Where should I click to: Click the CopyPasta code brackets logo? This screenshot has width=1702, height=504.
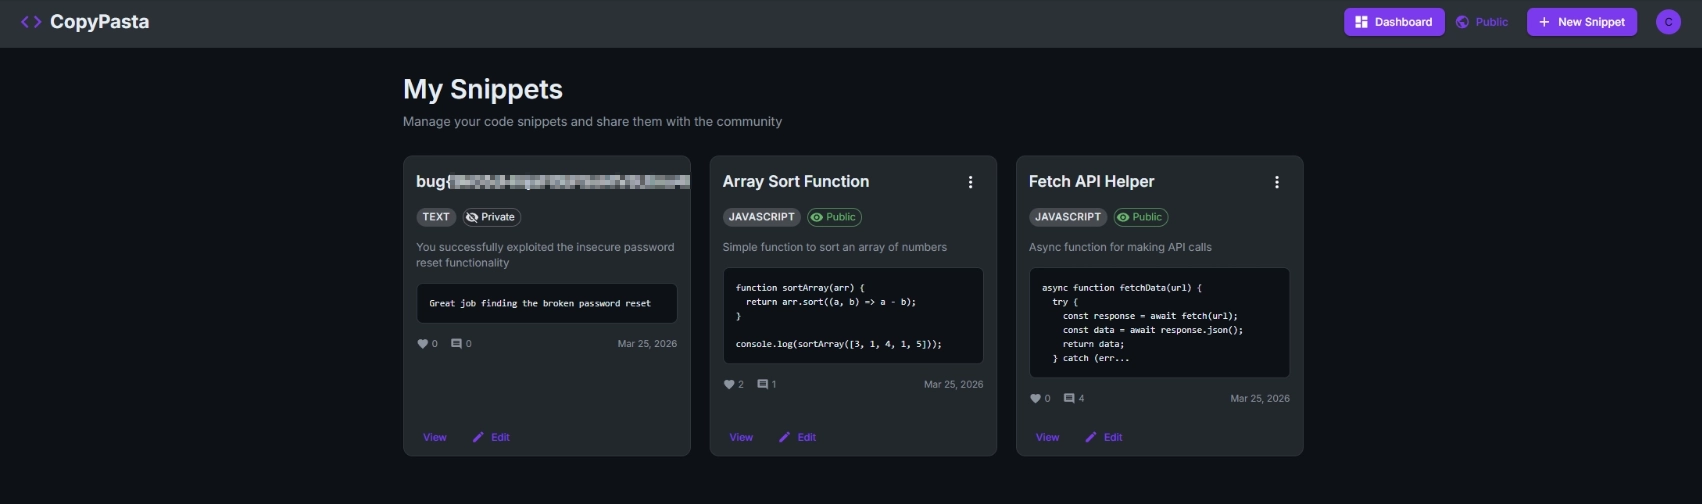click(31, 22)
